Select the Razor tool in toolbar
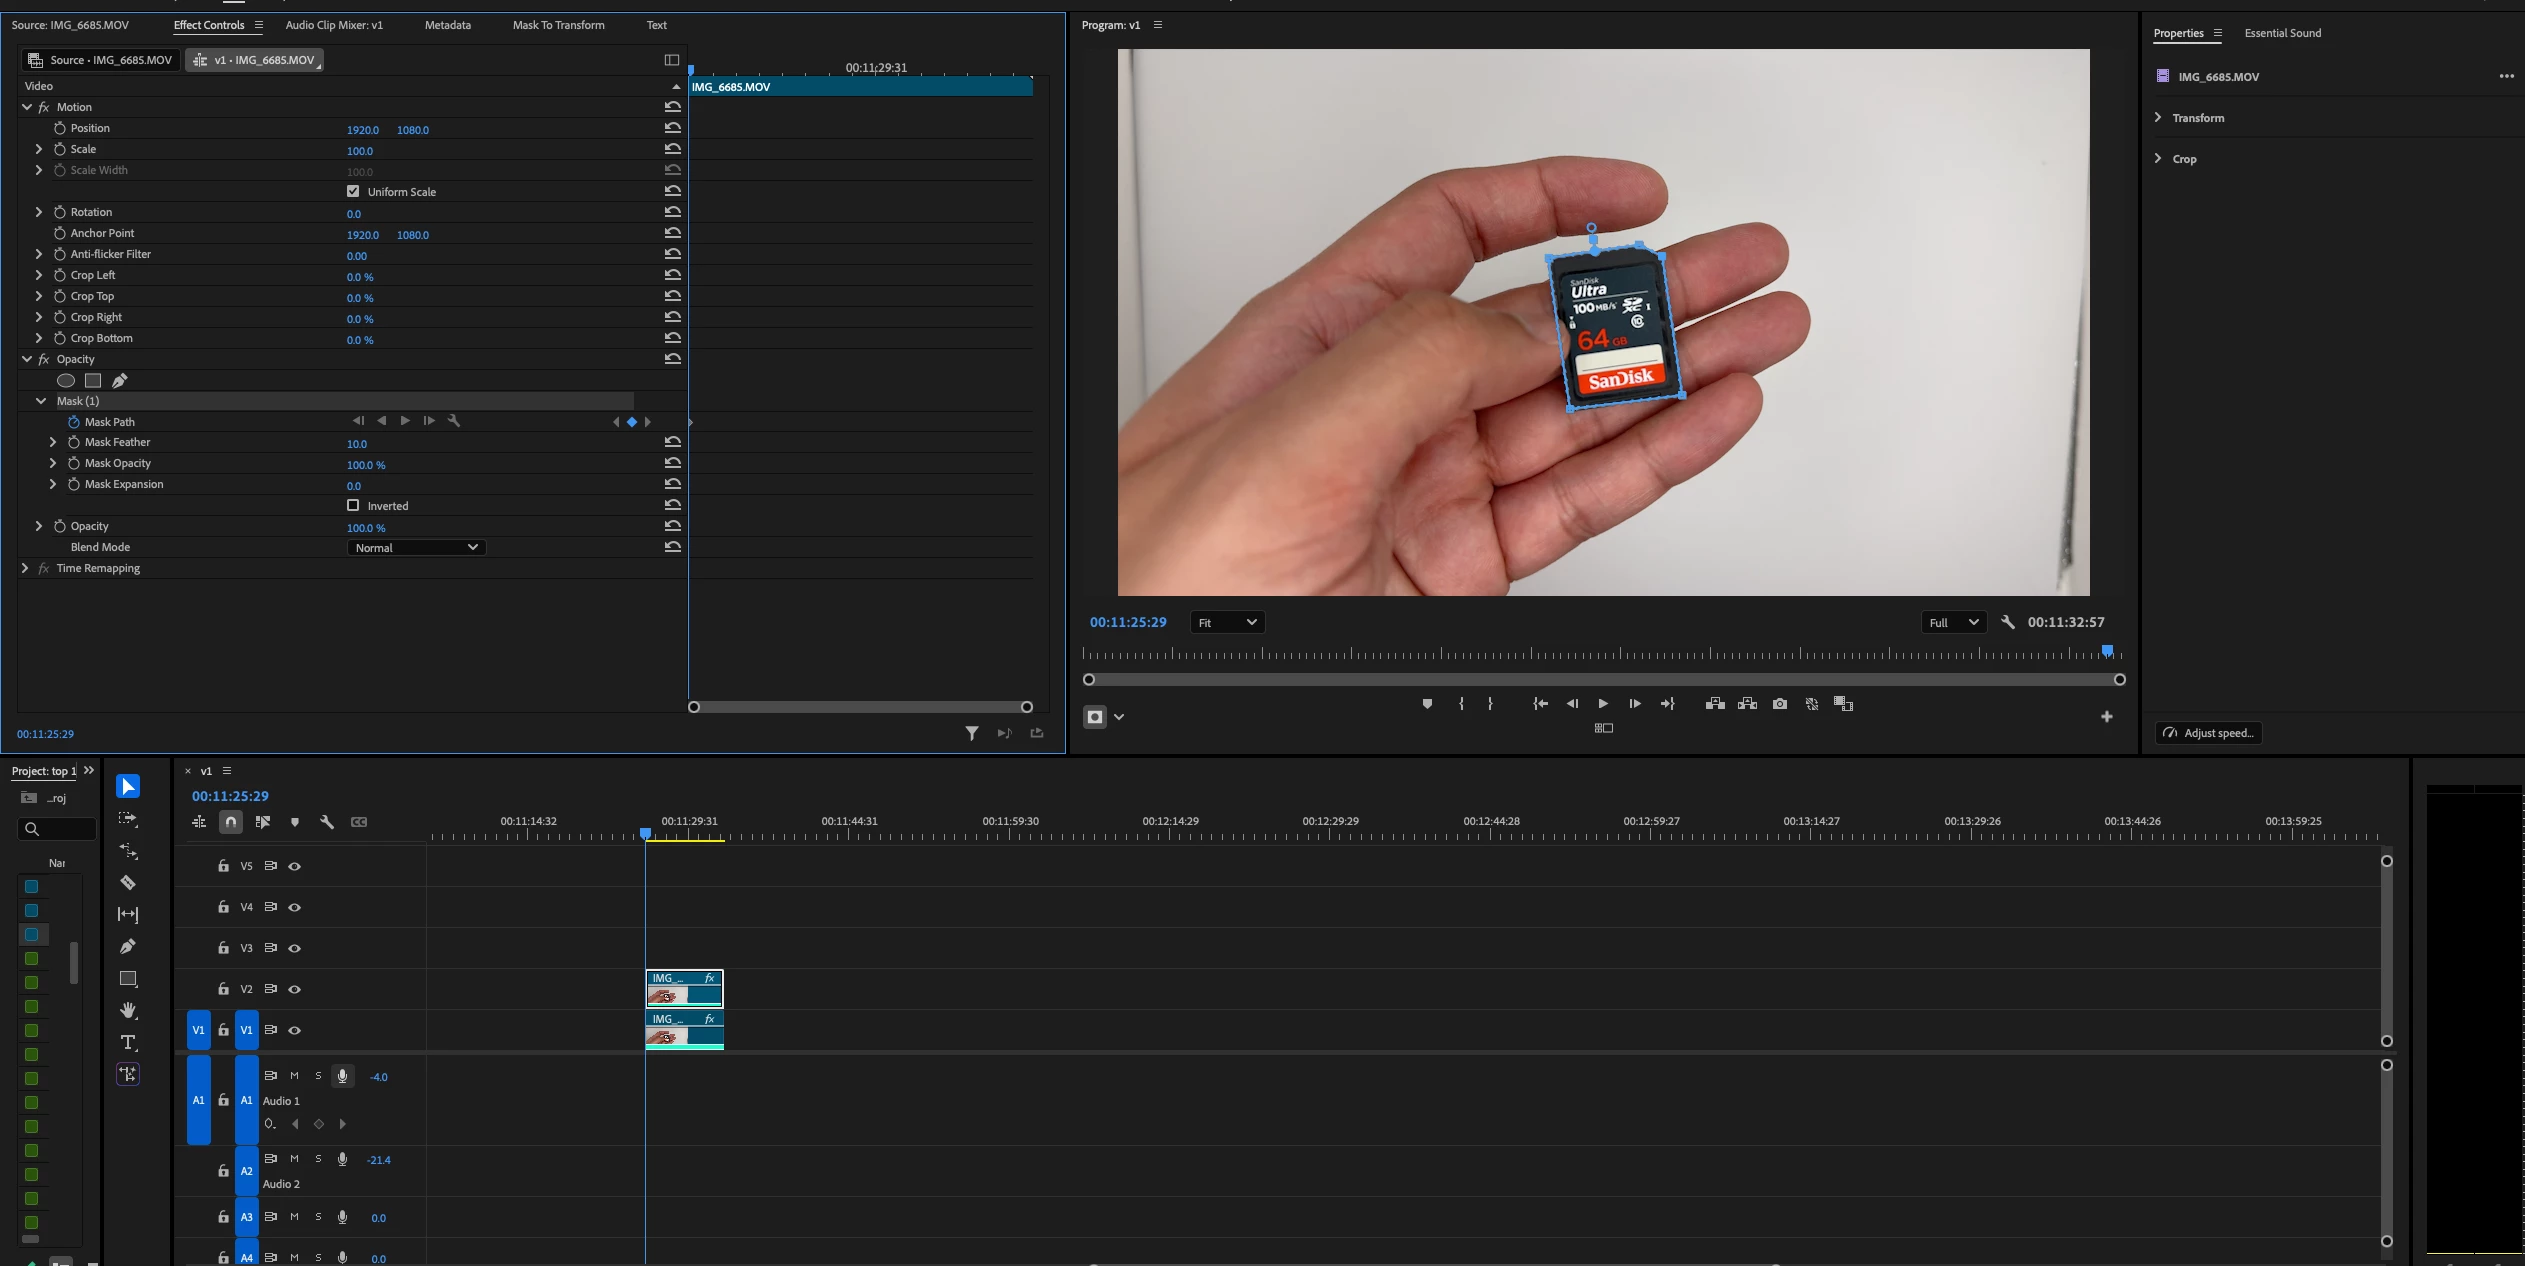Screen dimensions: 2525x1266 pyautogui.click(x=128, y=883)
